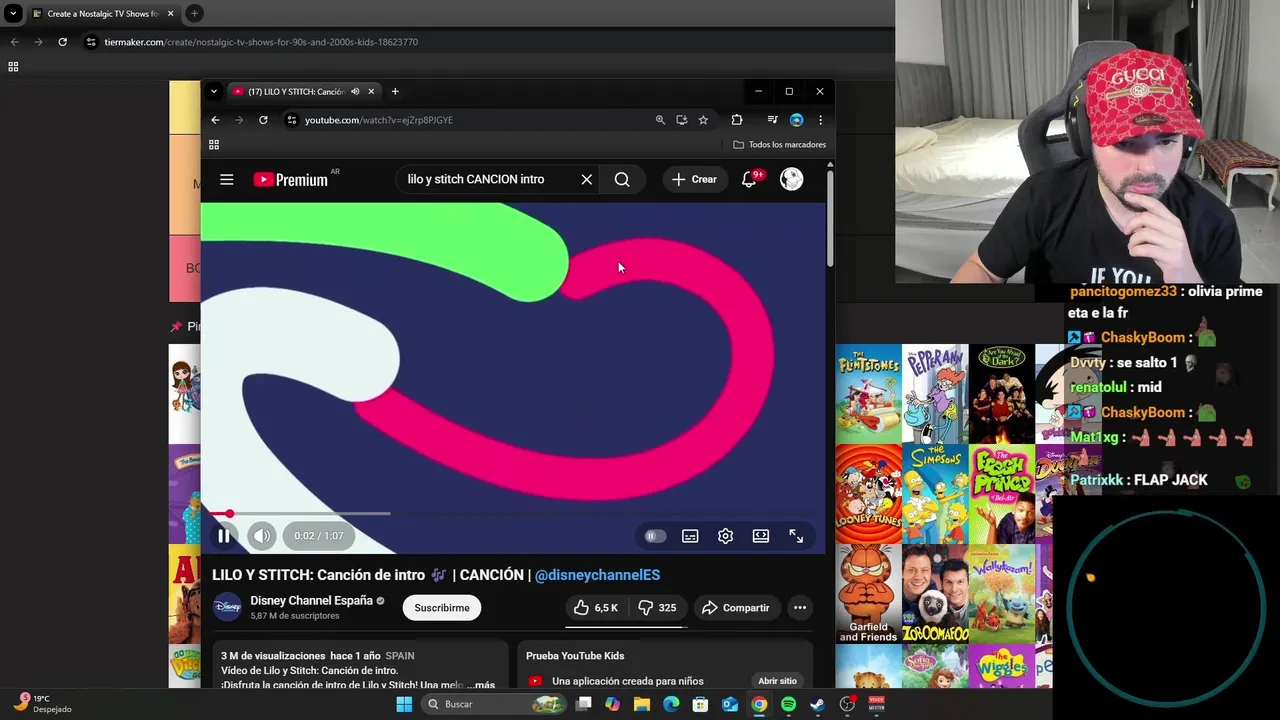
Task: Open Spotify from the taskbar
Action: (x=788, y=704)
